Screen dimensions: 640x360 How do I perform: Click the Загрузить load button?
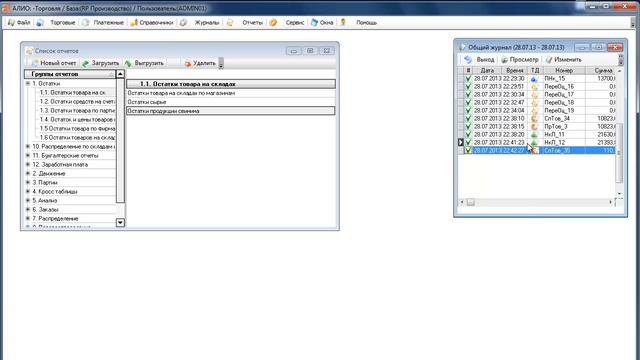tap(100, 63)
